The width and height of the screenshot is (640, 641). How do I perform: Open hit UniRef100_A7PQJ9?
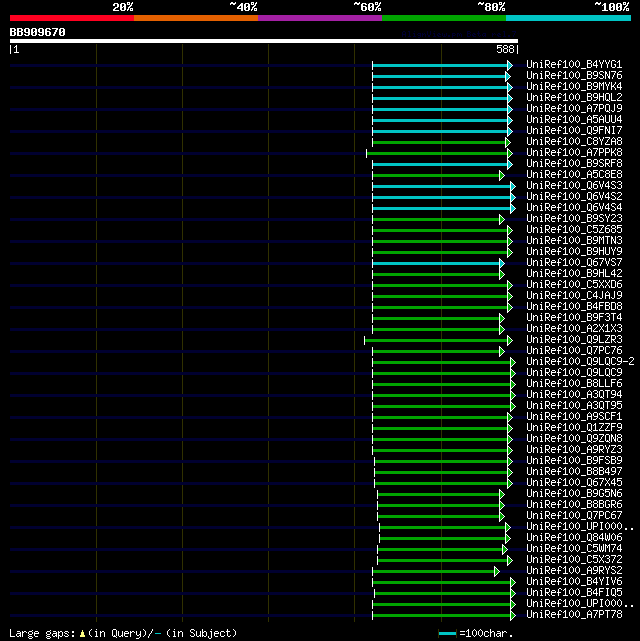(x=574, y=109)
